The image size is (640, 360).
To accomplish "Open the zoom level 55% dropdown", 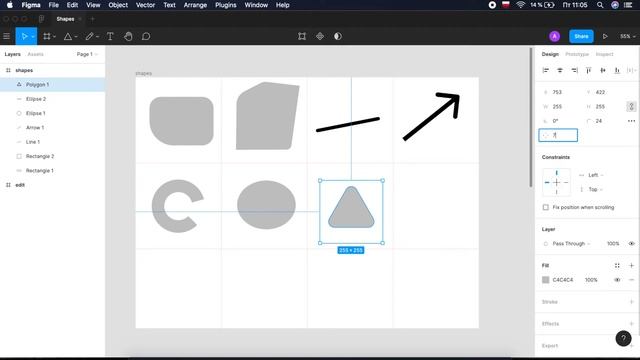I will tap(627, 36).
